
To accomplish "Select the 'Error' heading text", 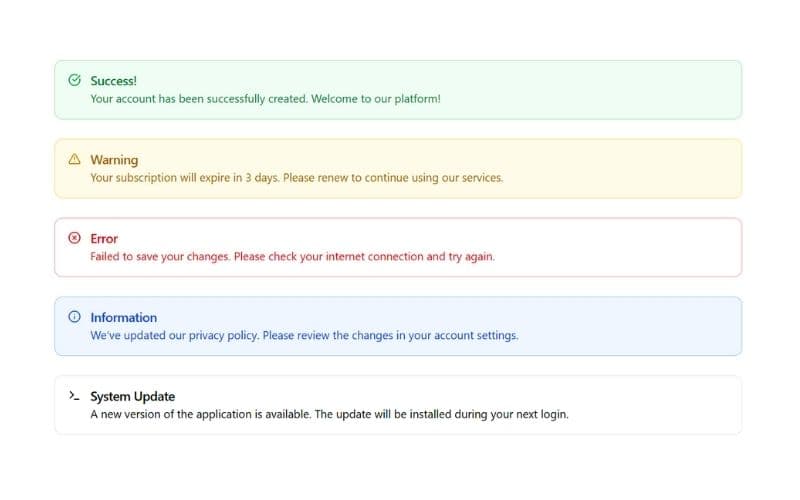I will (x=104, y=239).
